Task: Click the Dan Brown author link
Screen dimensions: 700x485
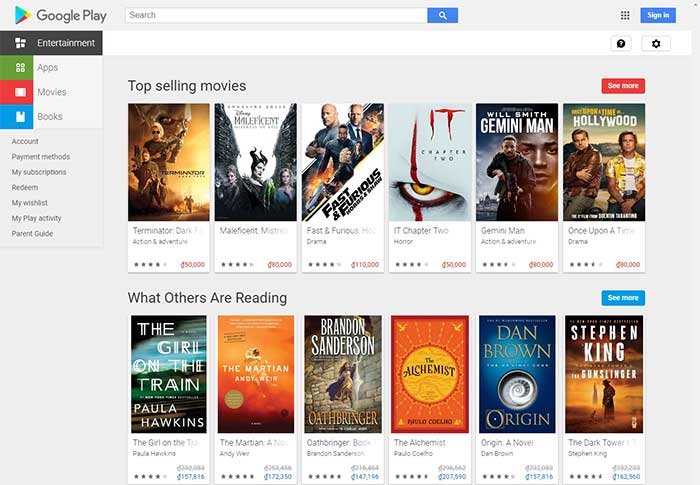Action: [497, 454]
